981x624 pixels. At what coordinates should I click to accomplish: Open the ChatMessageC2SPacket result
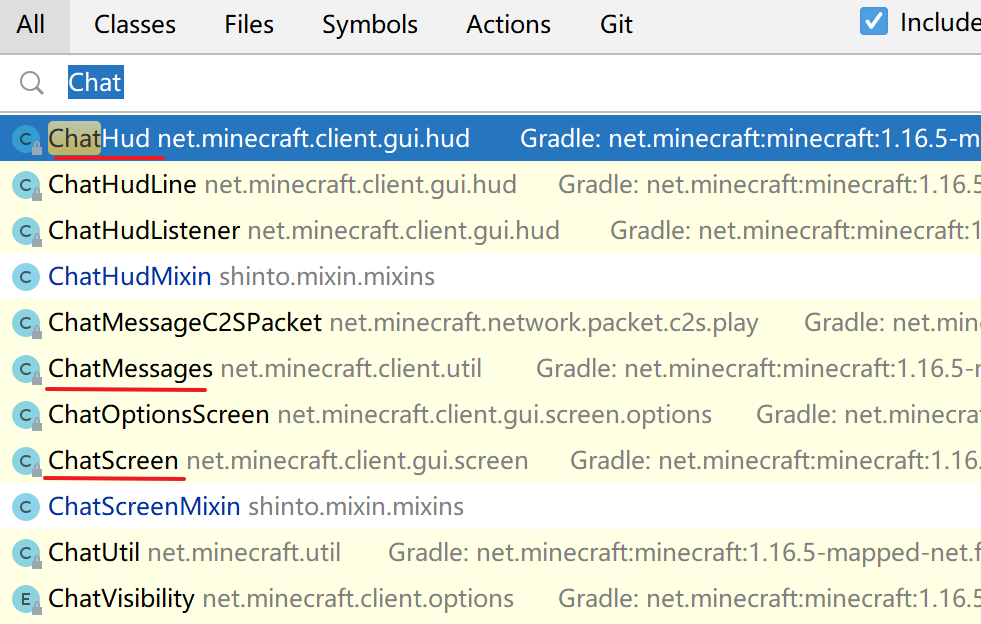(x=490, y=323)
